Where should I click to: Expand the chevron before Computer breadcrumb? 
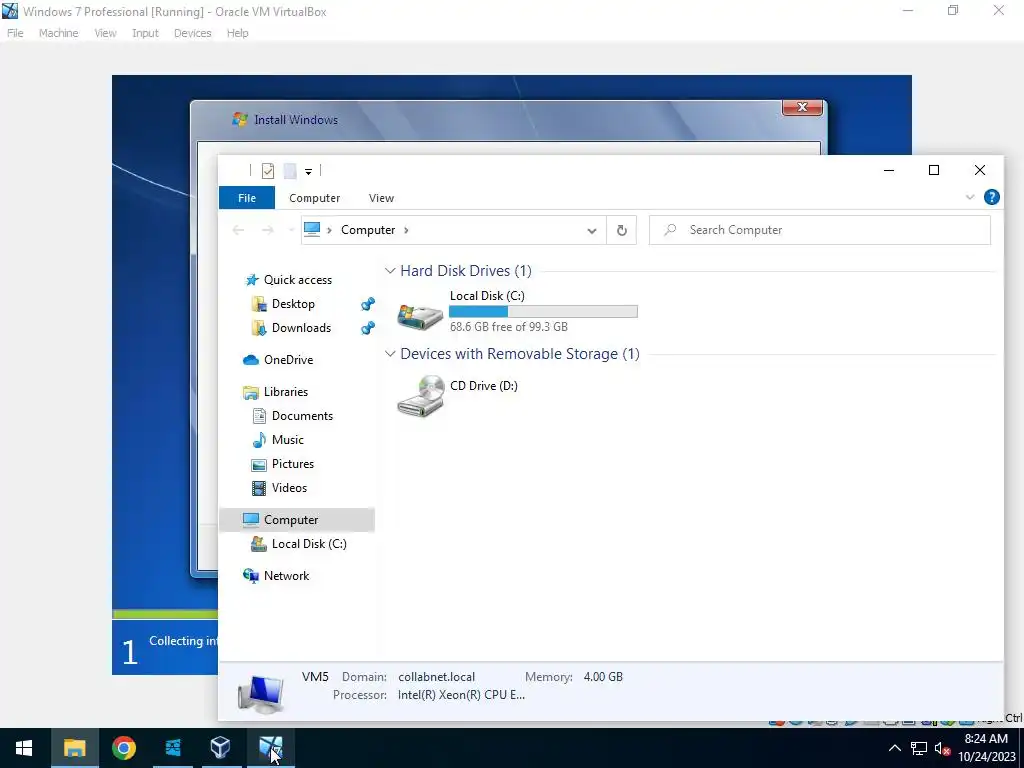point(329,230)
